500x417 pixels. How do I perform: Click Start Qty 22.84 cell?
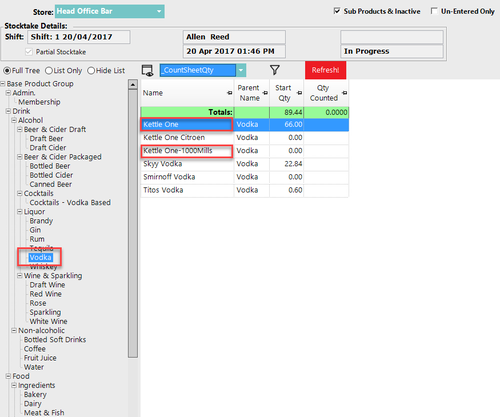click(287, 164)
